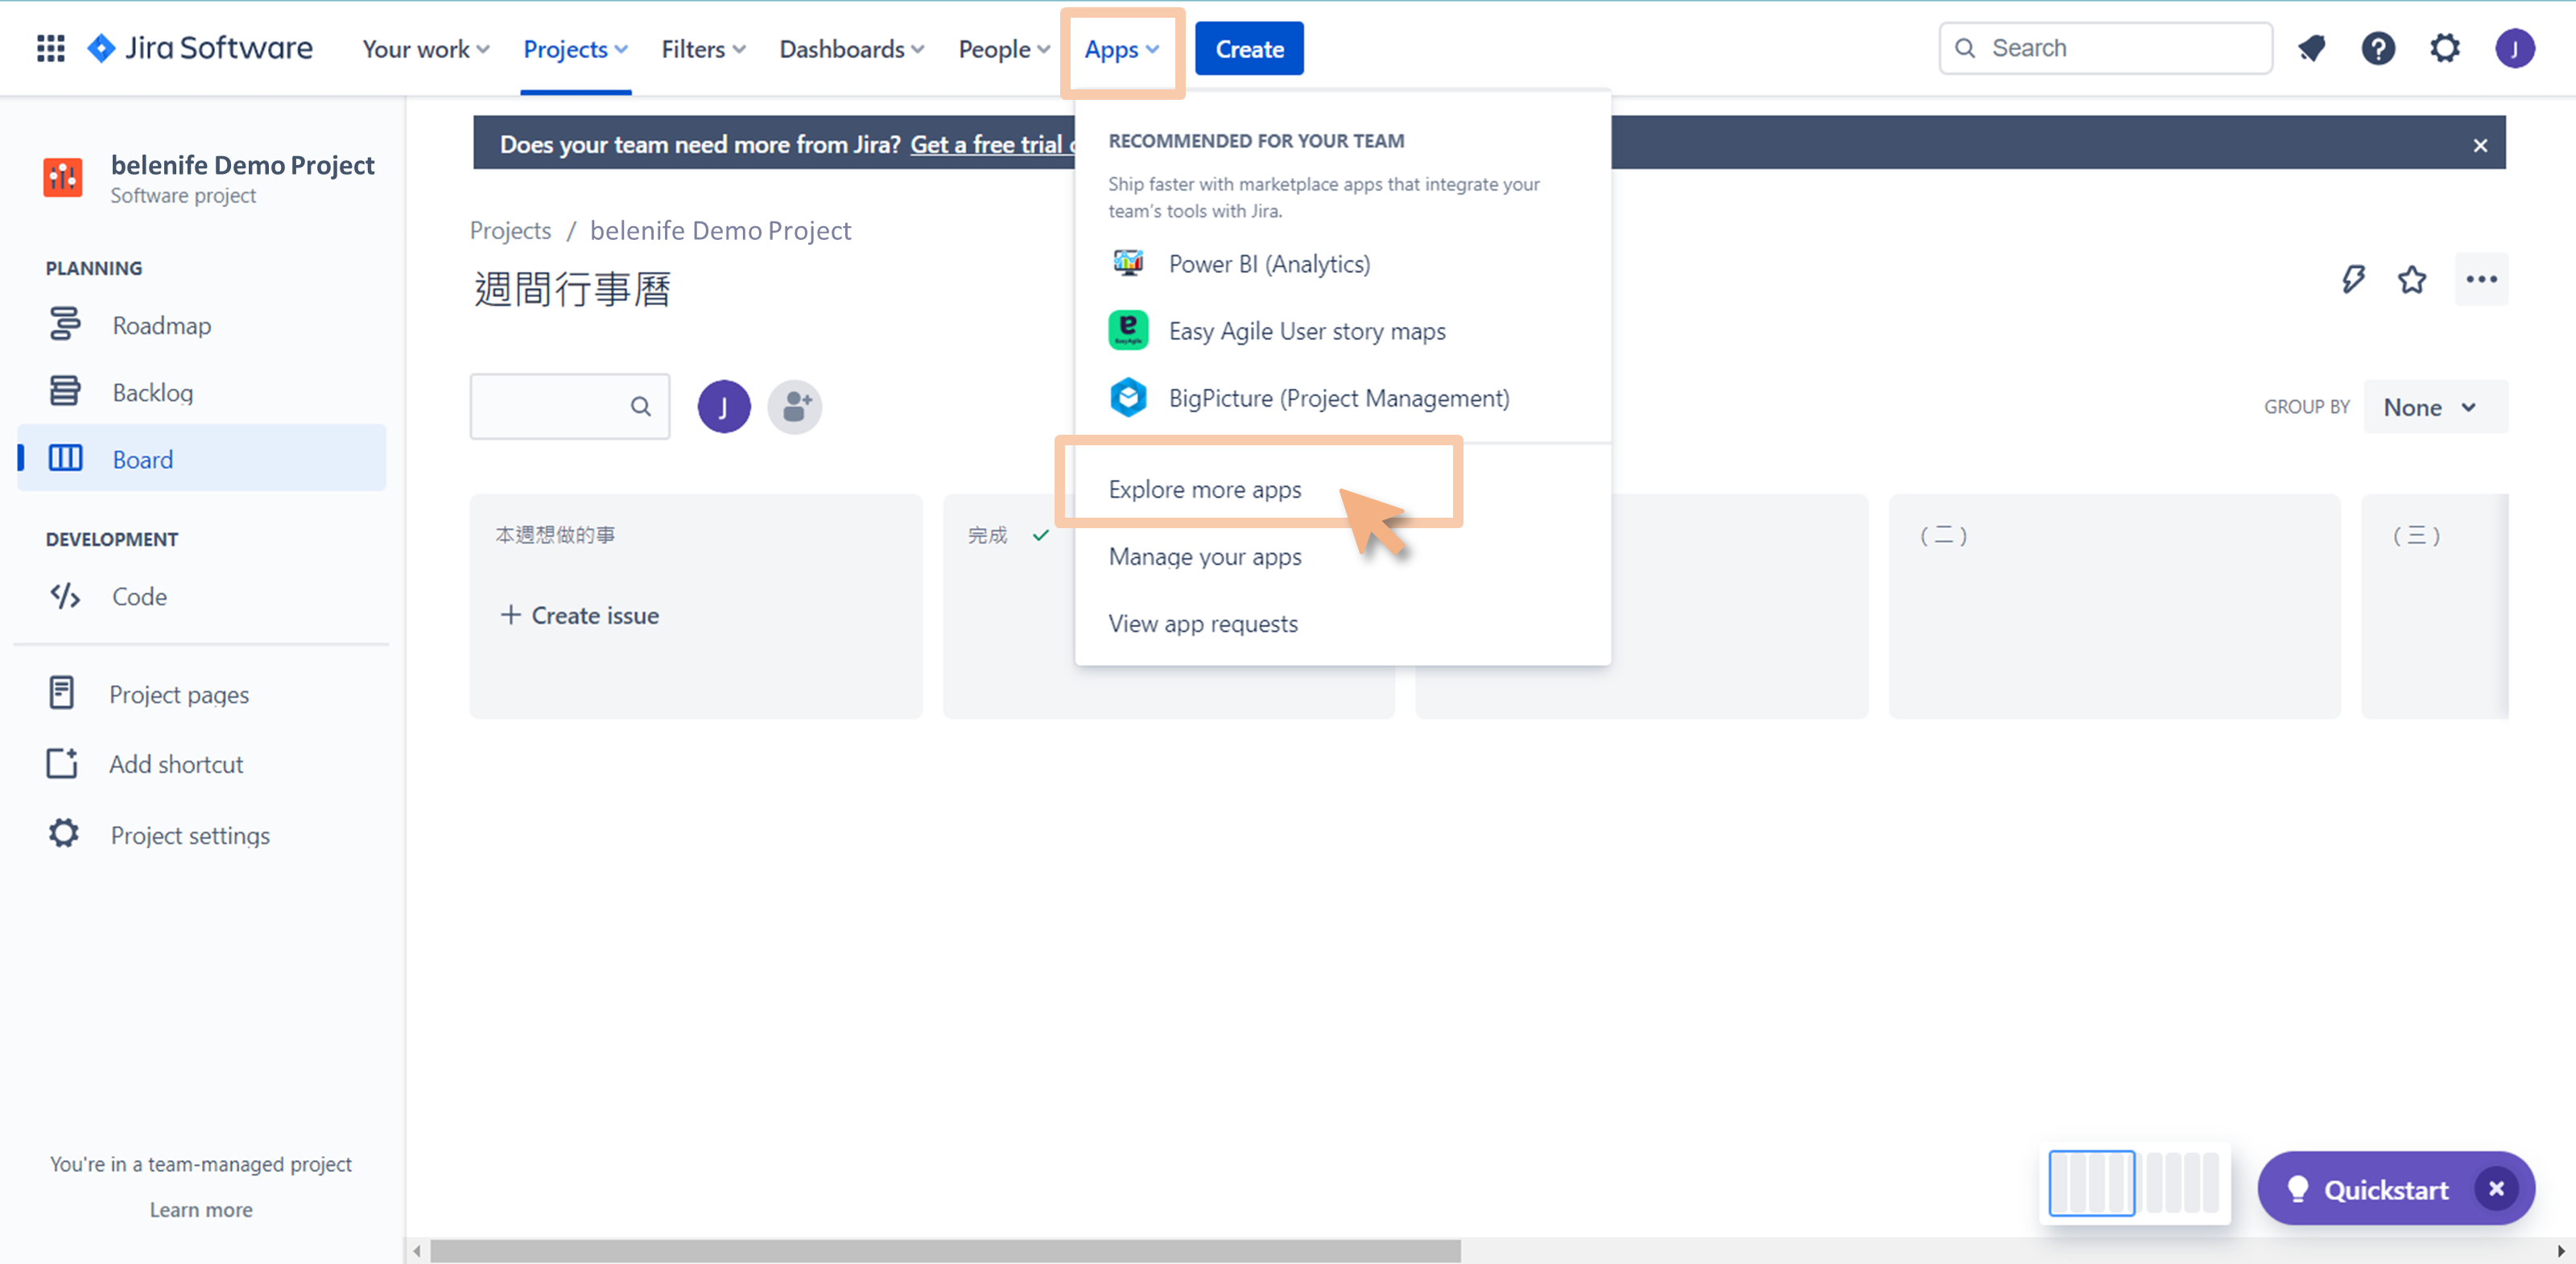Viewport: 2576px width, 1264px height.
Task: Select Manage your apps
Action: [1342, 556]
